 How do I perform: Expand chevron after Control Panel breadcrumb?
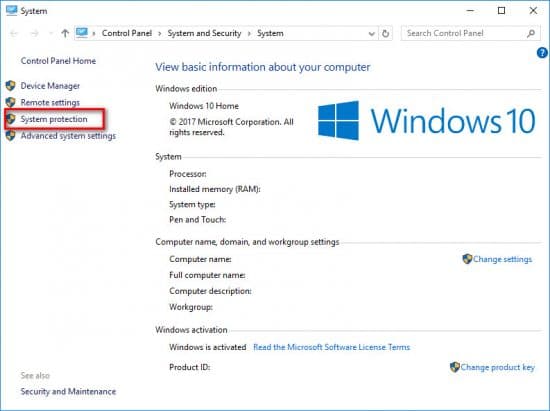click(160, 34)
